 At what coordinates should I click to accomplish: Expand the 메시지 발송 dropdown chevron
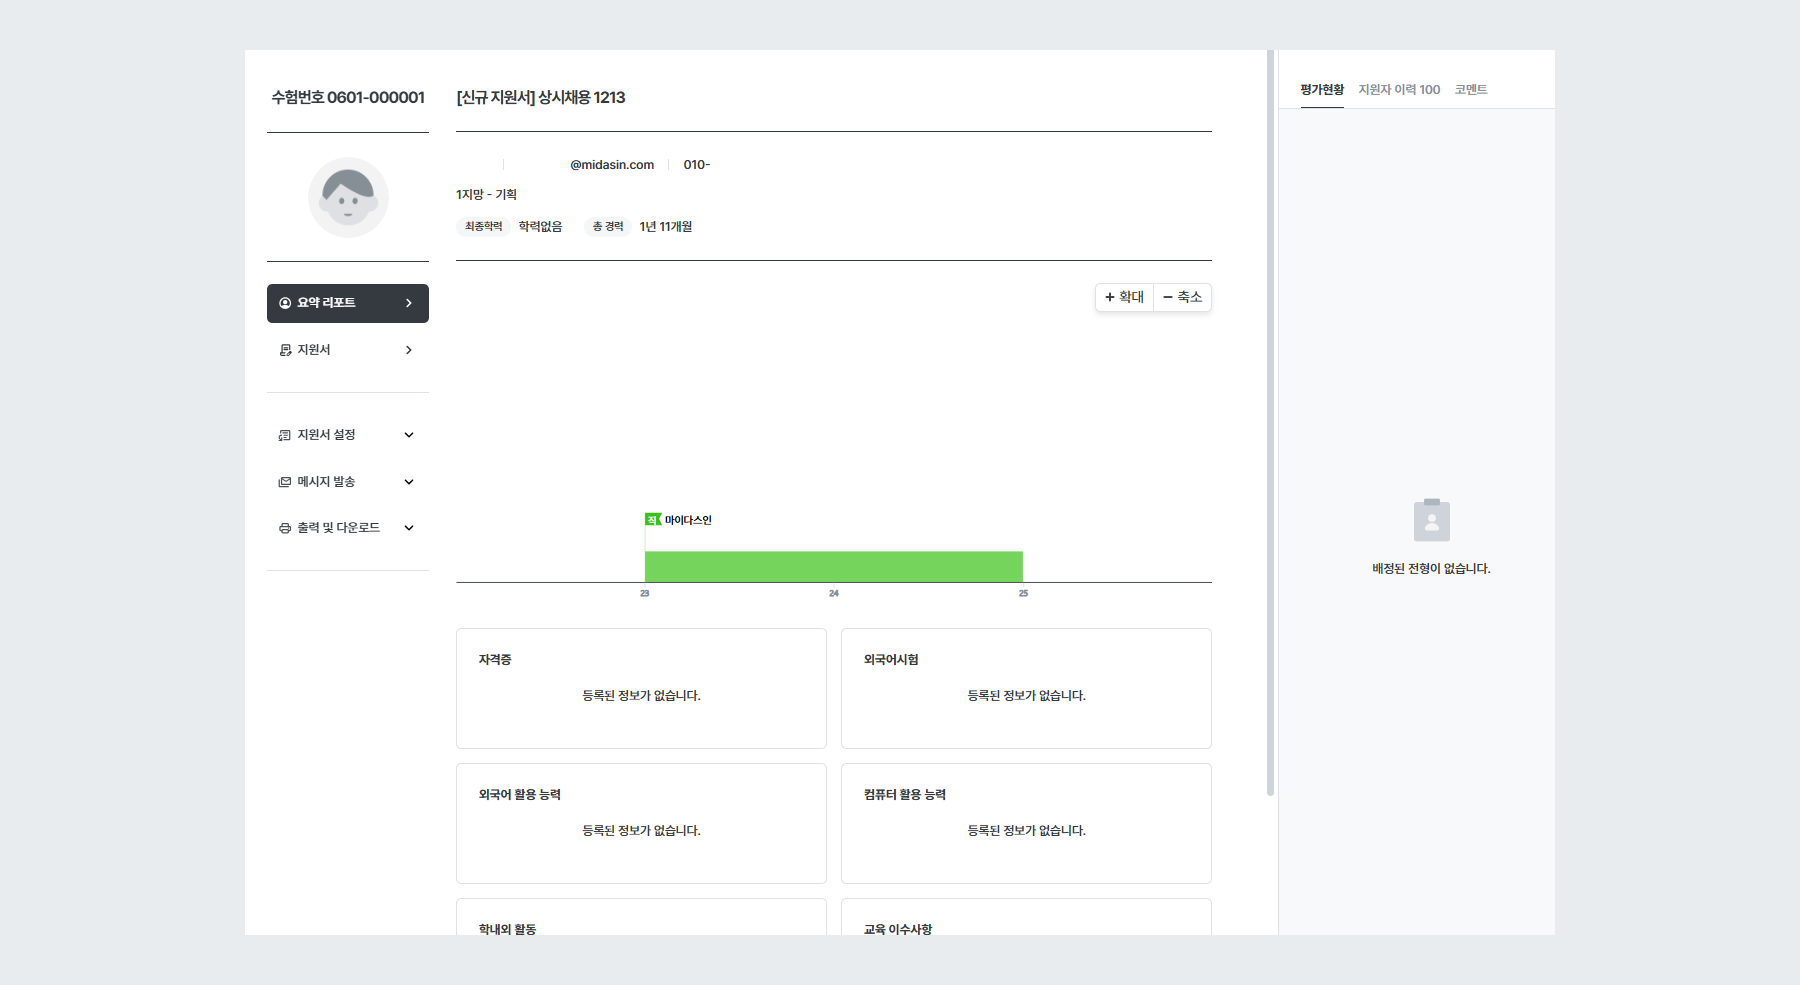[409, 482]
